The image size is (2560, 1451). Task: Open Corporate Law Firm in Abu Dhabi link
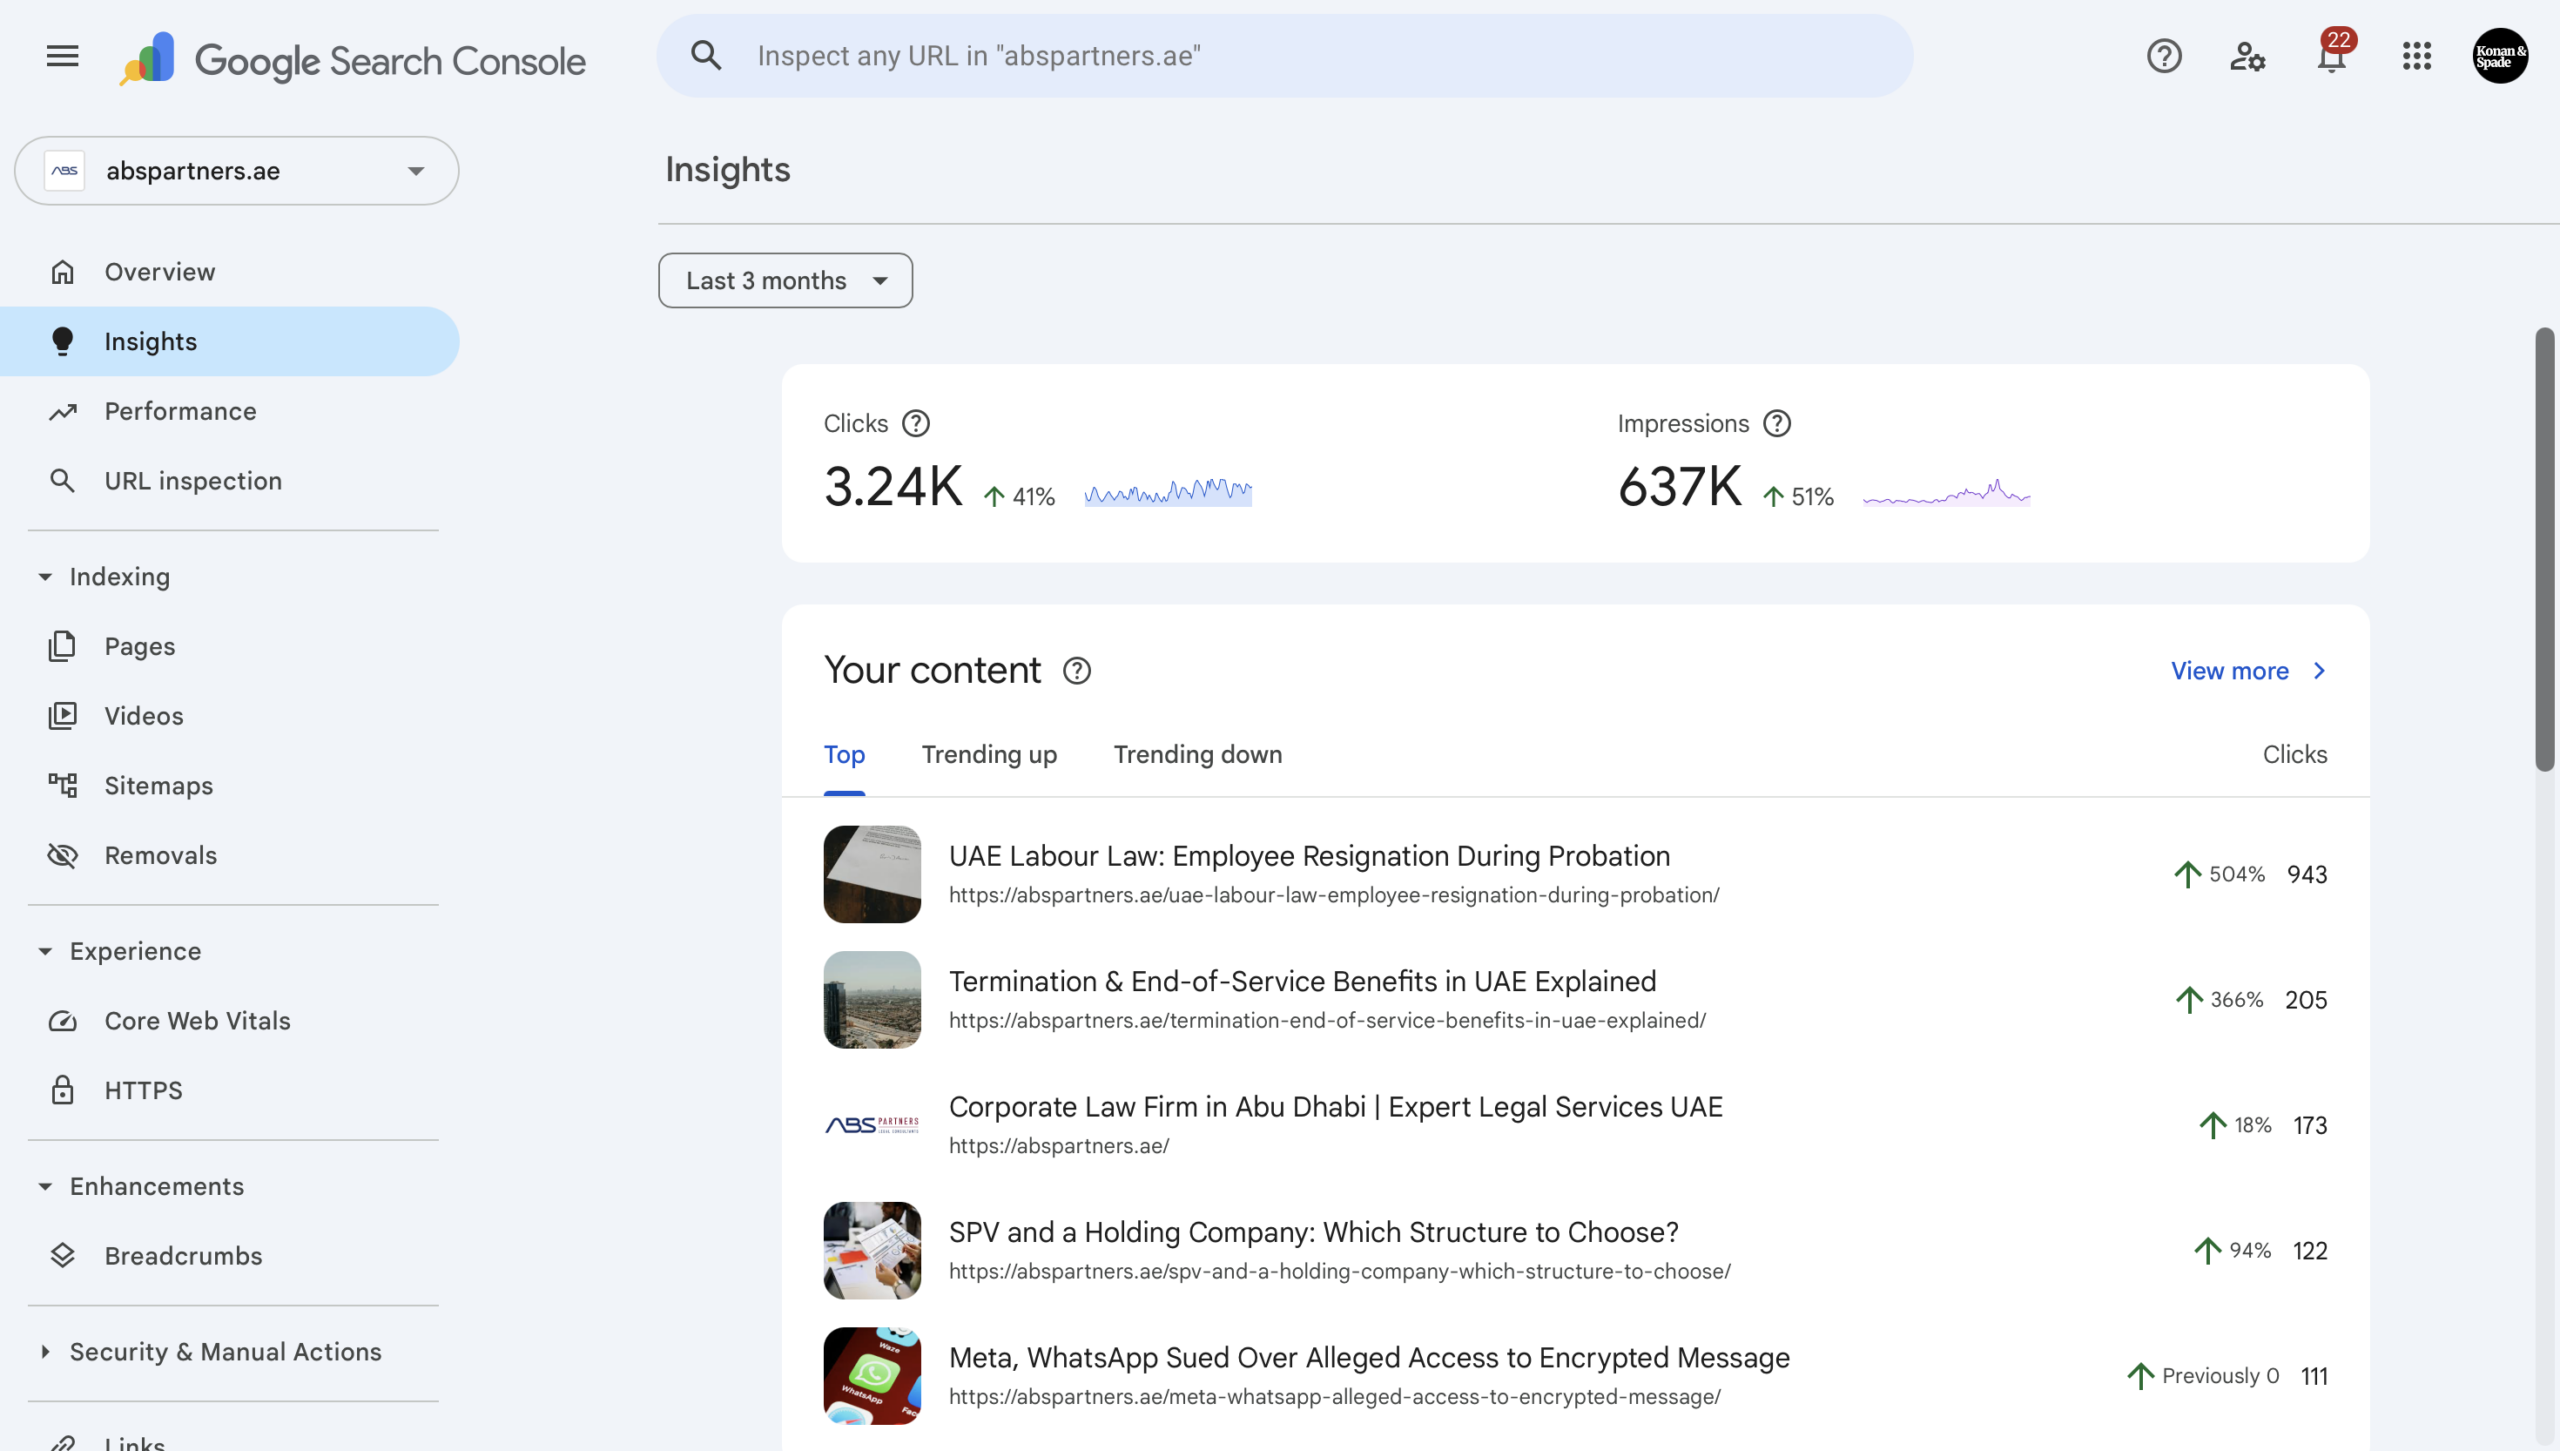(1335, 1107)
